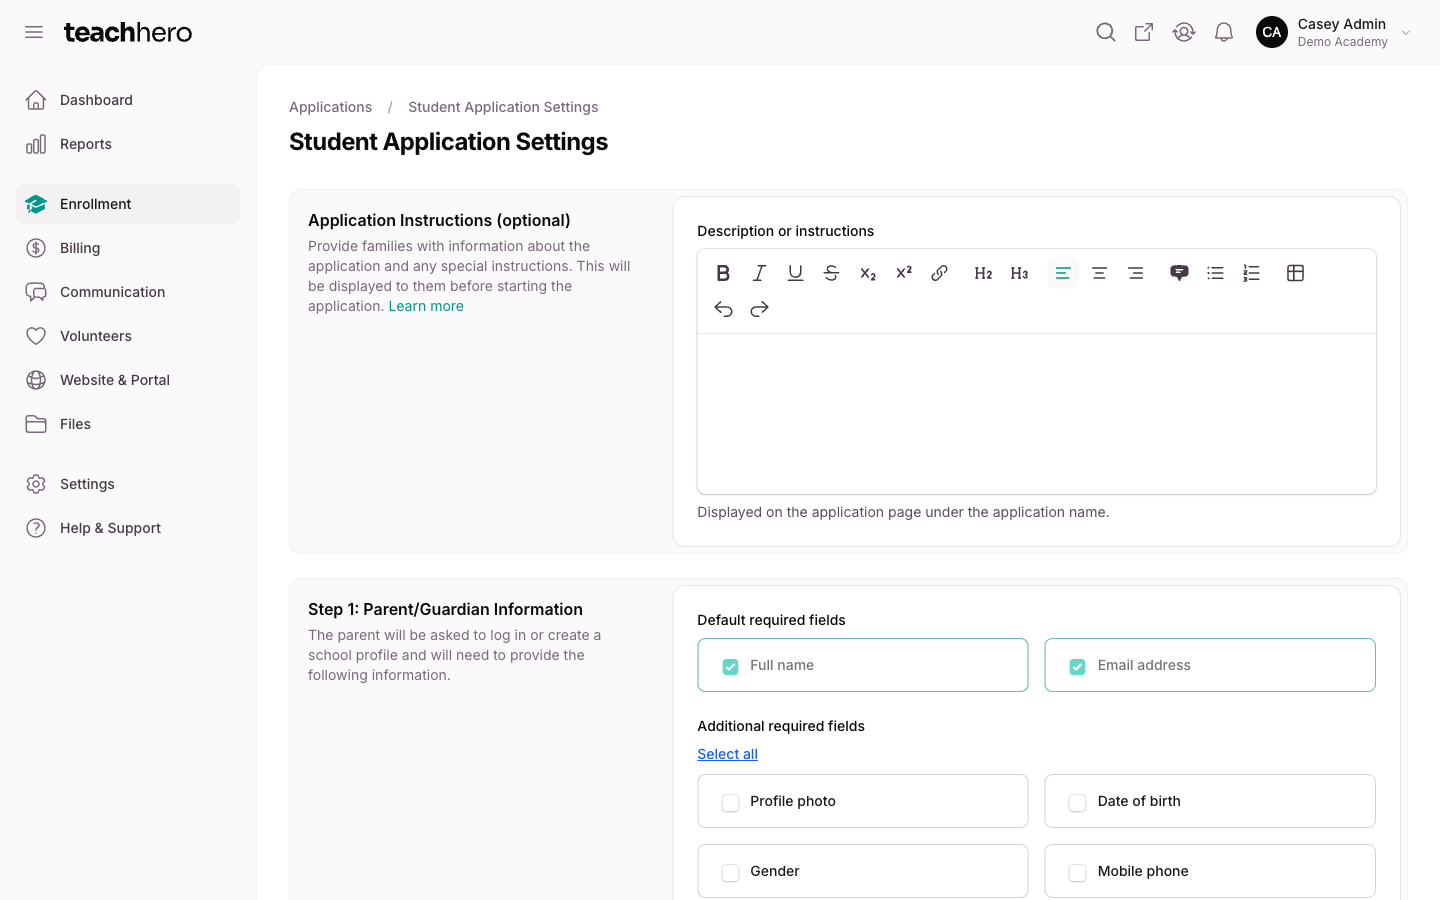Underline the selected text
1440x900 pixels.
(x=795, y=273)
